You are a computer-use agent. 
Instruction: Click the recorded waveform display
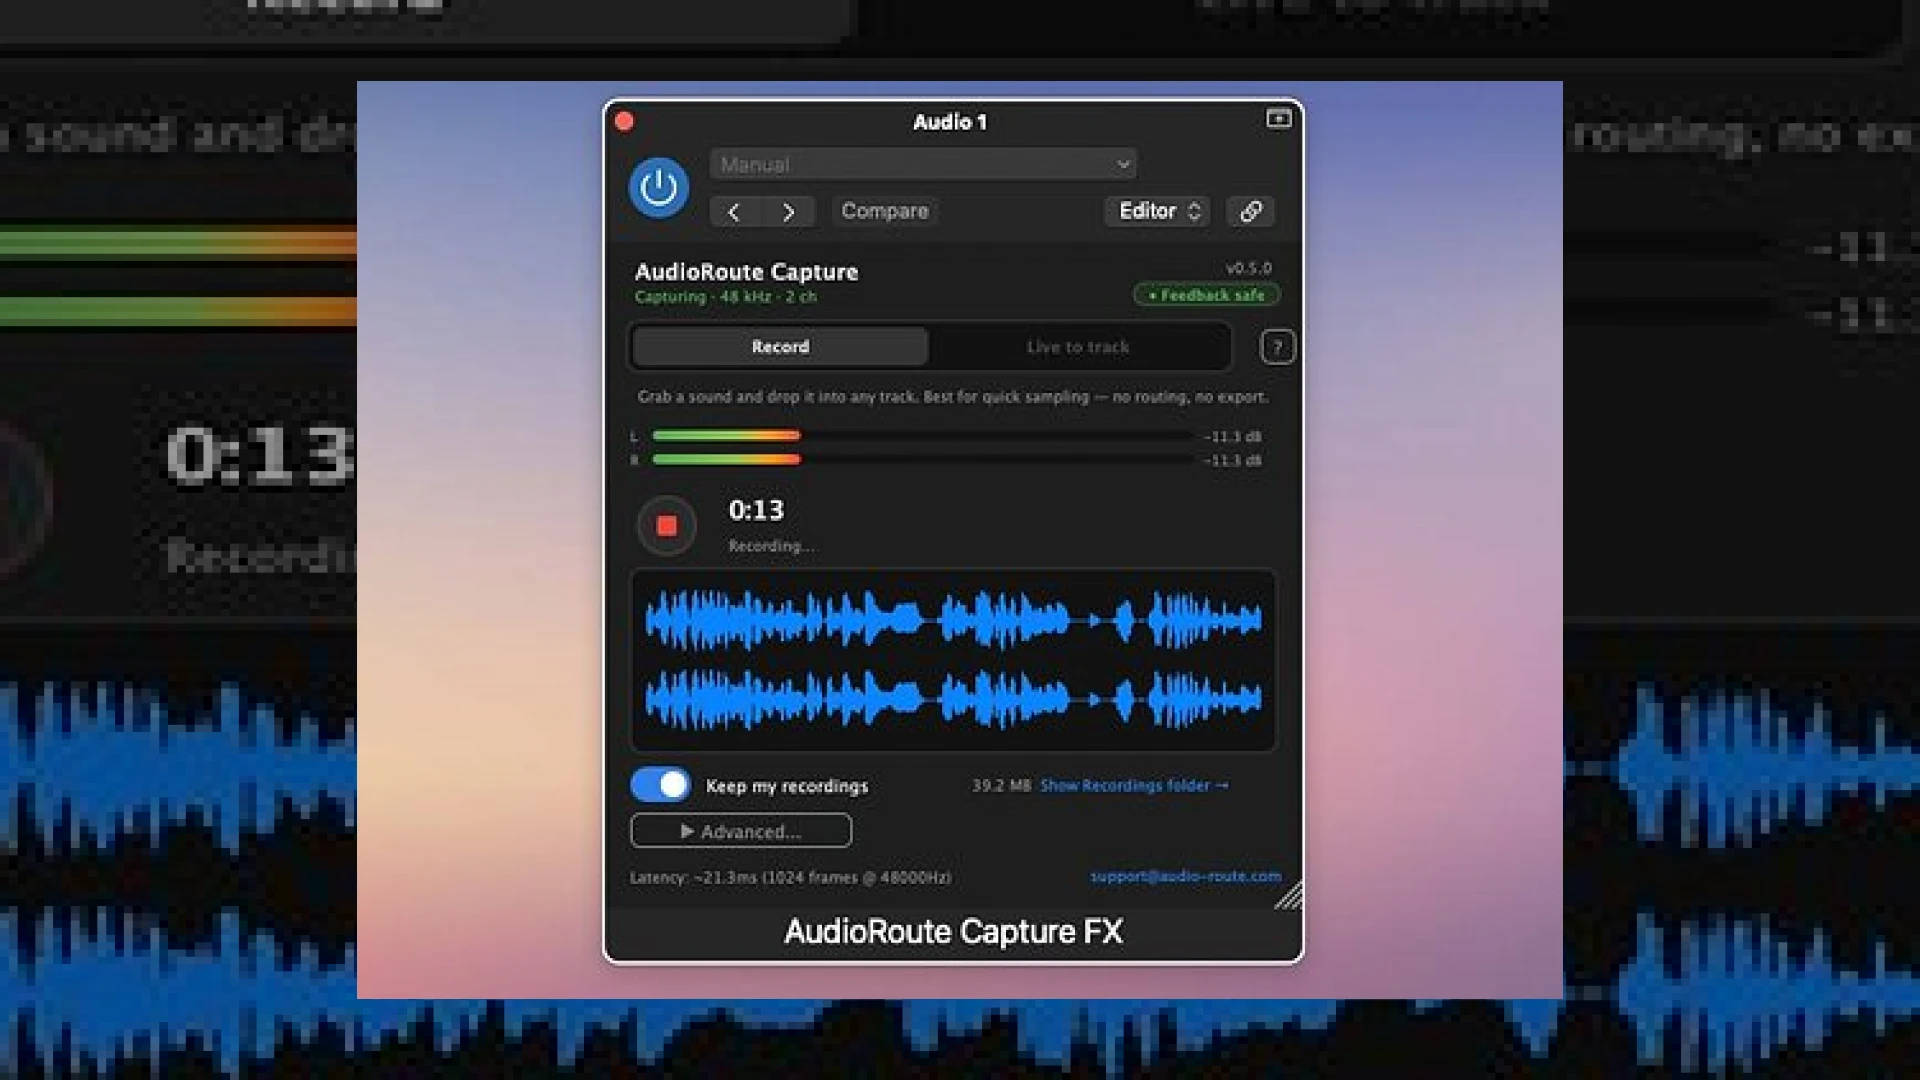pos(953,660)
